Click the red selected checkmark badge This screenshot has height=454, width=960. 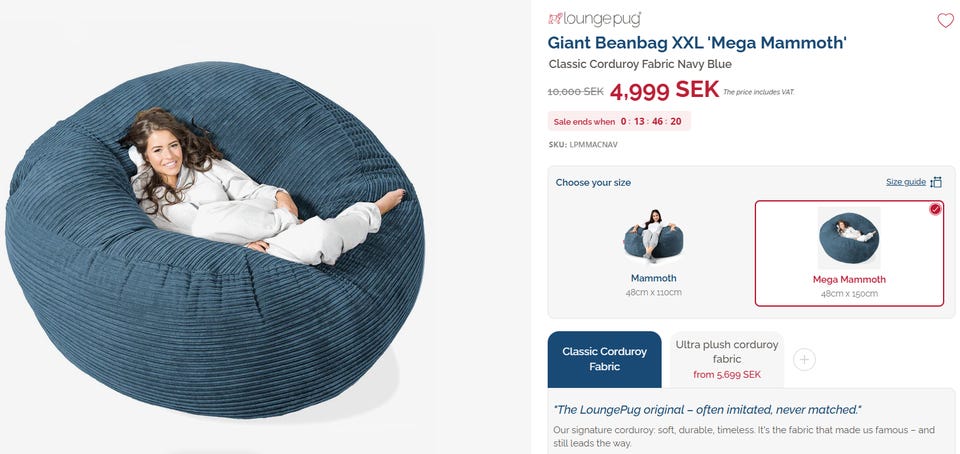tap(935, 209)
